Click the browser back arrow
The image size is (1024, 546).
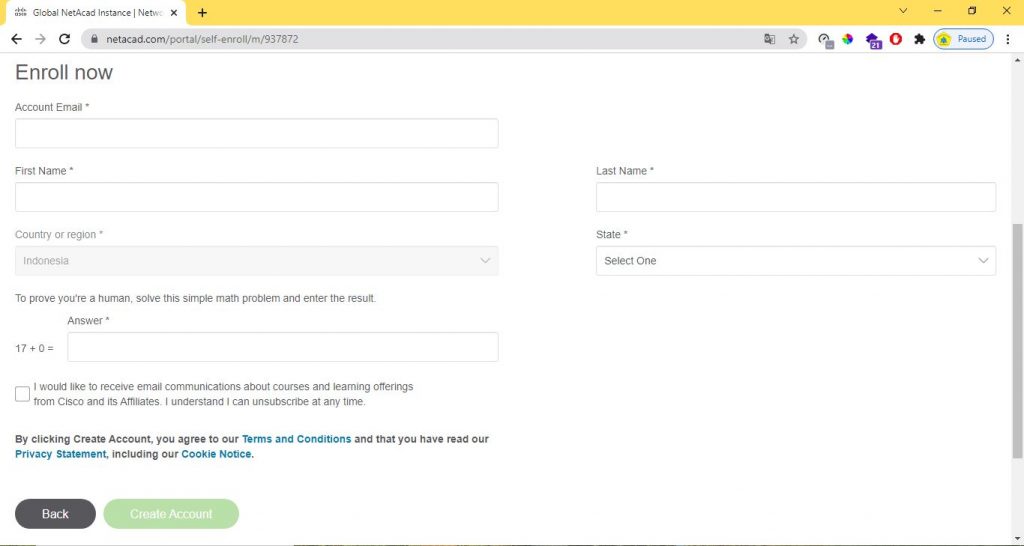click(x=17, y=39)
